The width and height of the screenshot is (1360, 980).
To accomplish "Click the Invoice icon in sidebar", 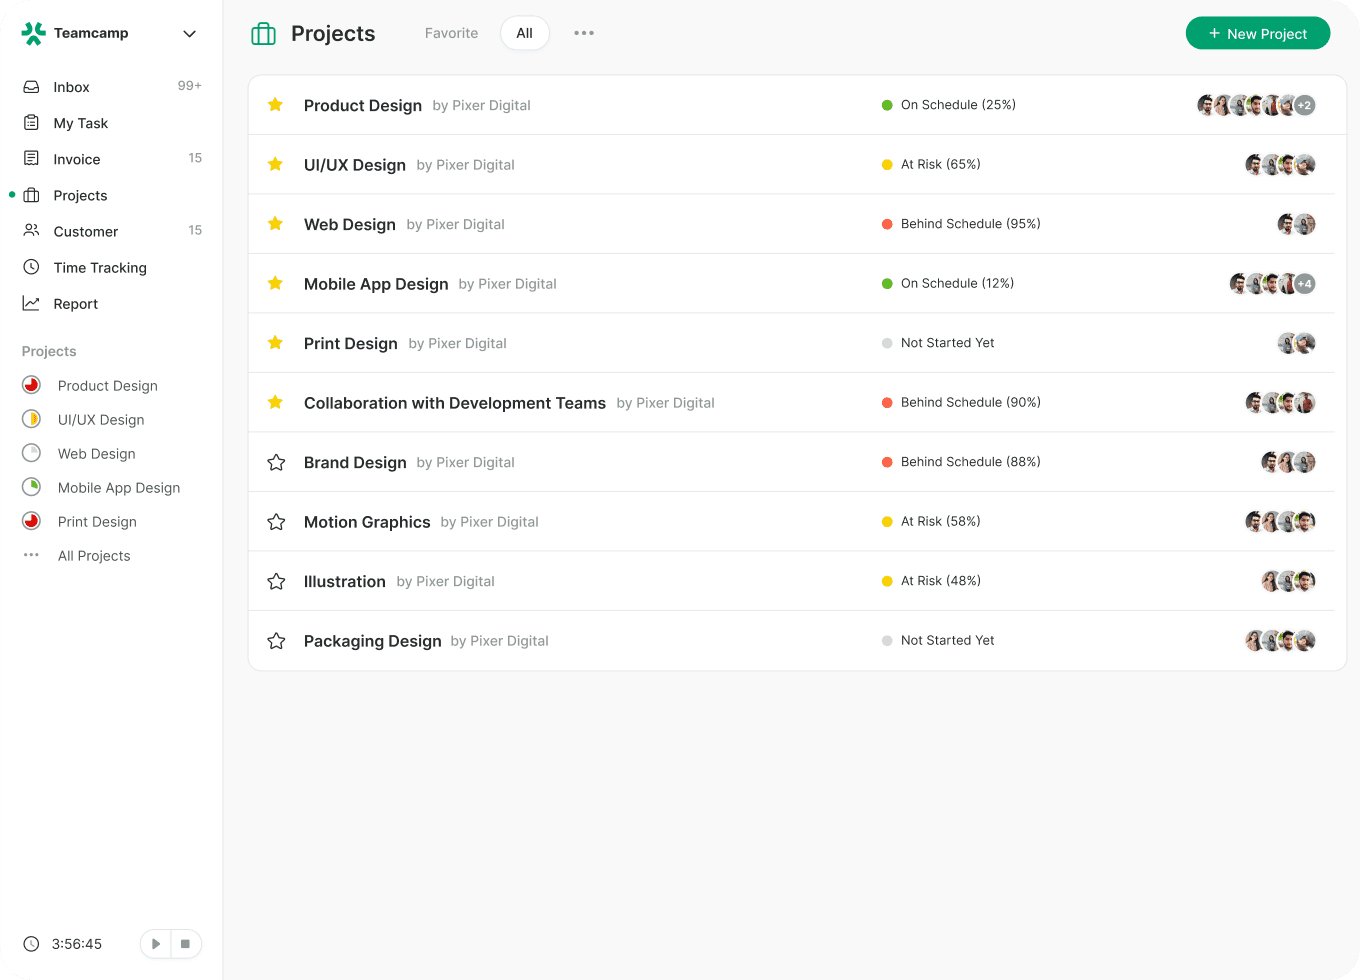I will tap(32, 159).
